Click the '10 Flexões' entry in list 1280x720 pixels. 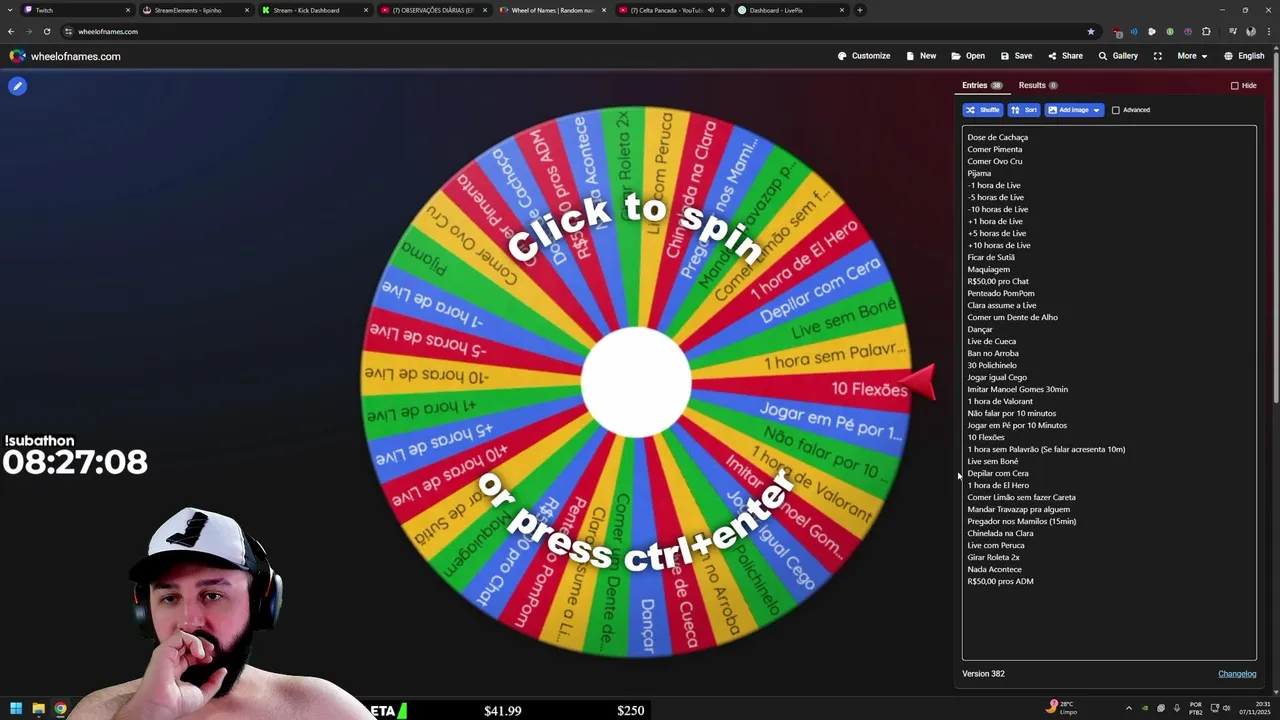[985, 437]
